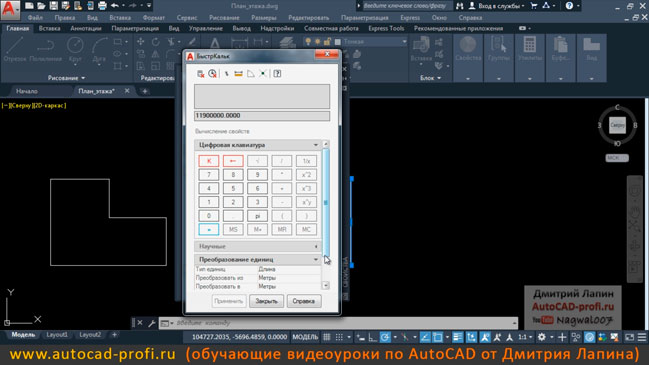This screenshot has width=649, height=365.
Task: Toggle ortho mode in the status bar
Action: [373, 337]
